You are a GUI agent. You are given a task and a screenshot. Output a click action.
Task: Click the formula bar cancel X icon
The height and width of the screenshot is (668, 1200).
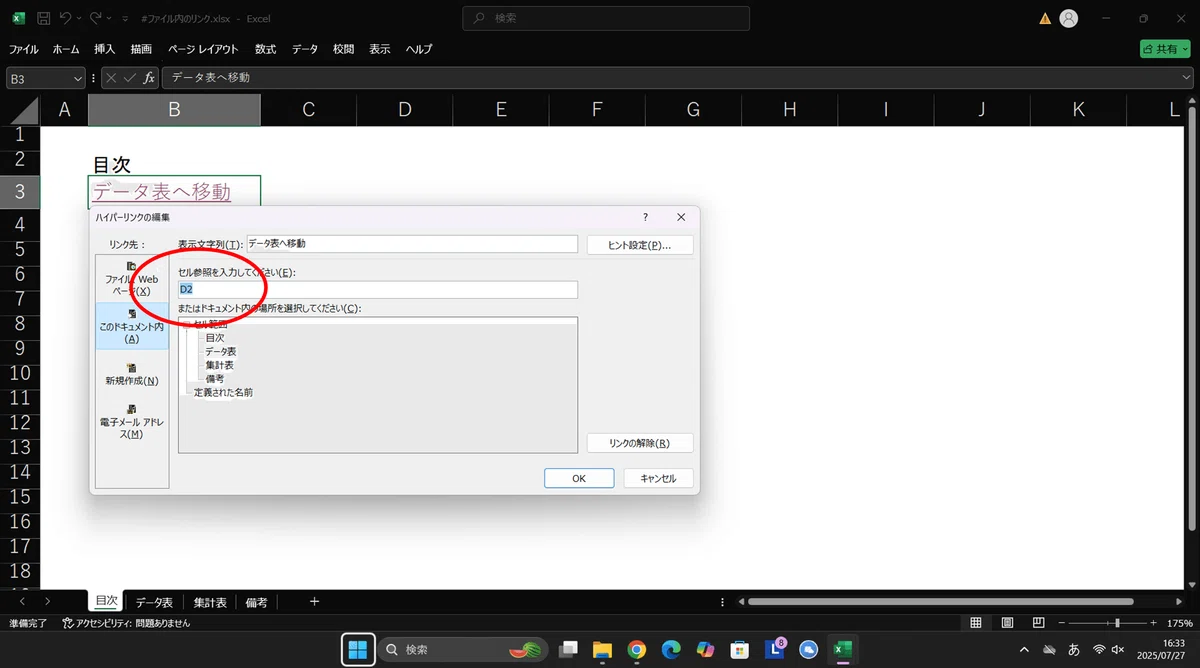point(111,78)
